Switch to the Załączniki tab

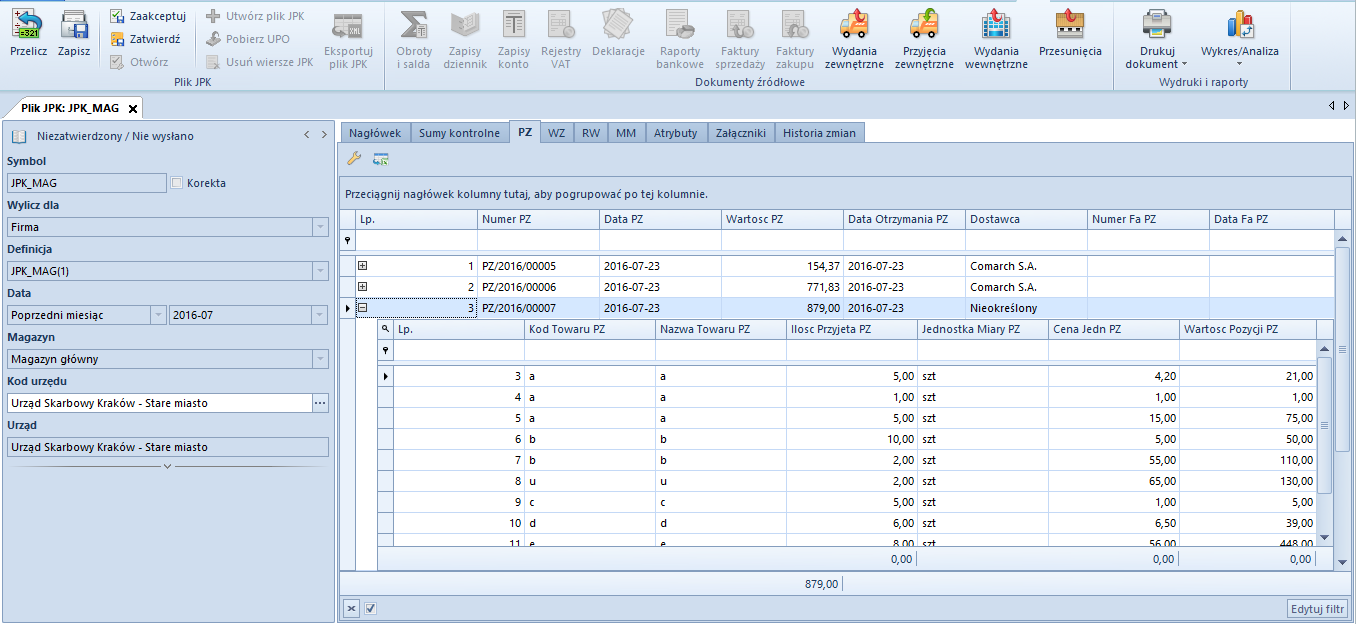[x=741, y=133]
